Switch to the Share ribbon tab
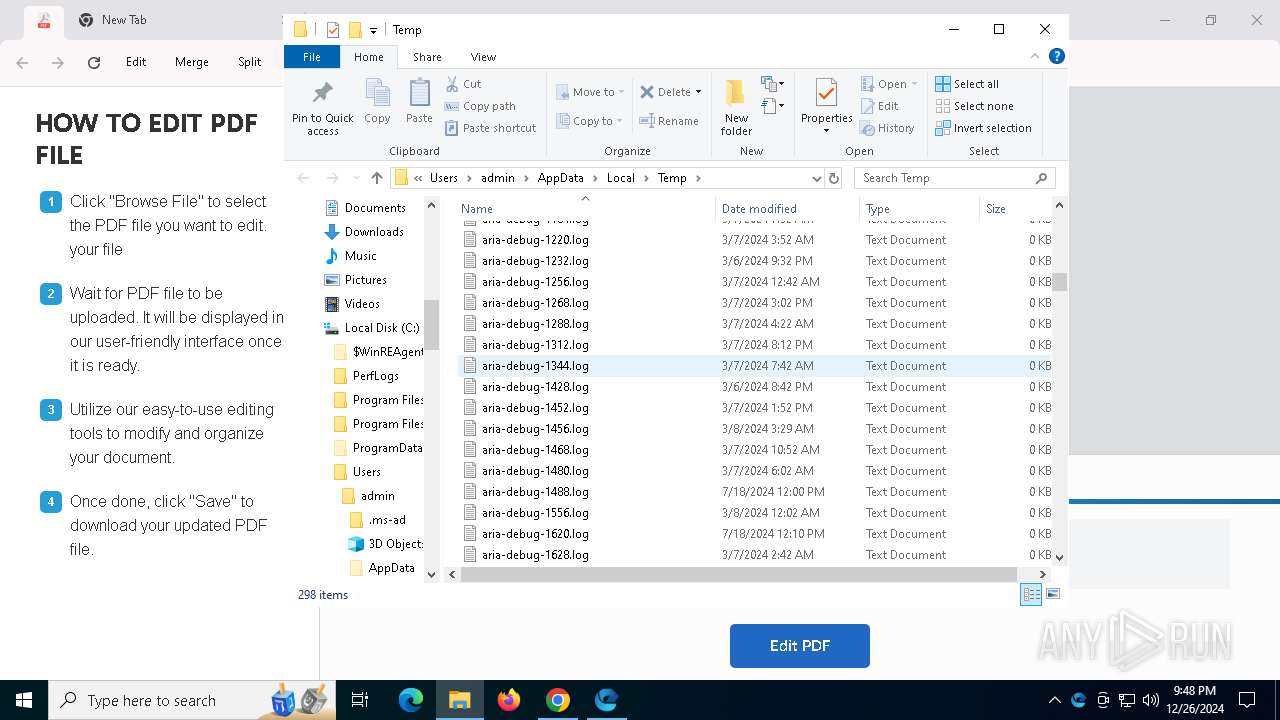1280x720 pixels. (x=427, y=57)
